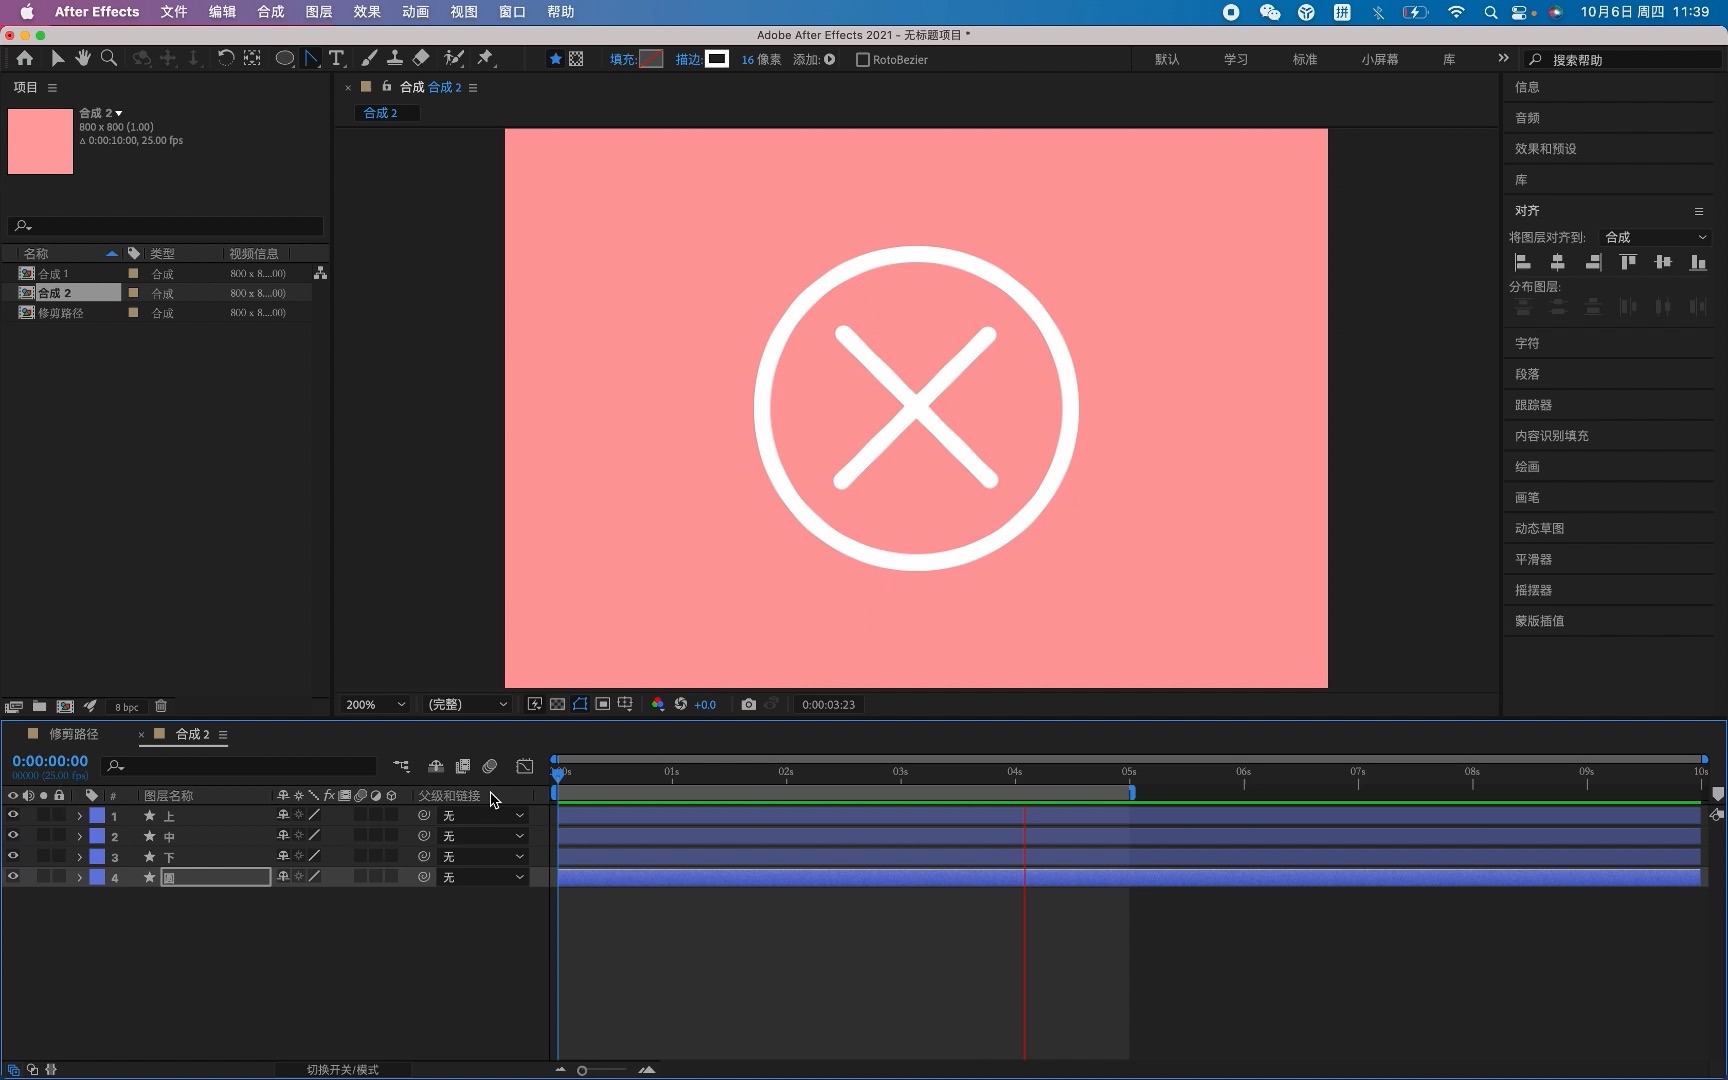The width and height of the screenshot is (1728, 1080).
Task: Open show channel RGB menu
Action: click(x=657, y=704)
